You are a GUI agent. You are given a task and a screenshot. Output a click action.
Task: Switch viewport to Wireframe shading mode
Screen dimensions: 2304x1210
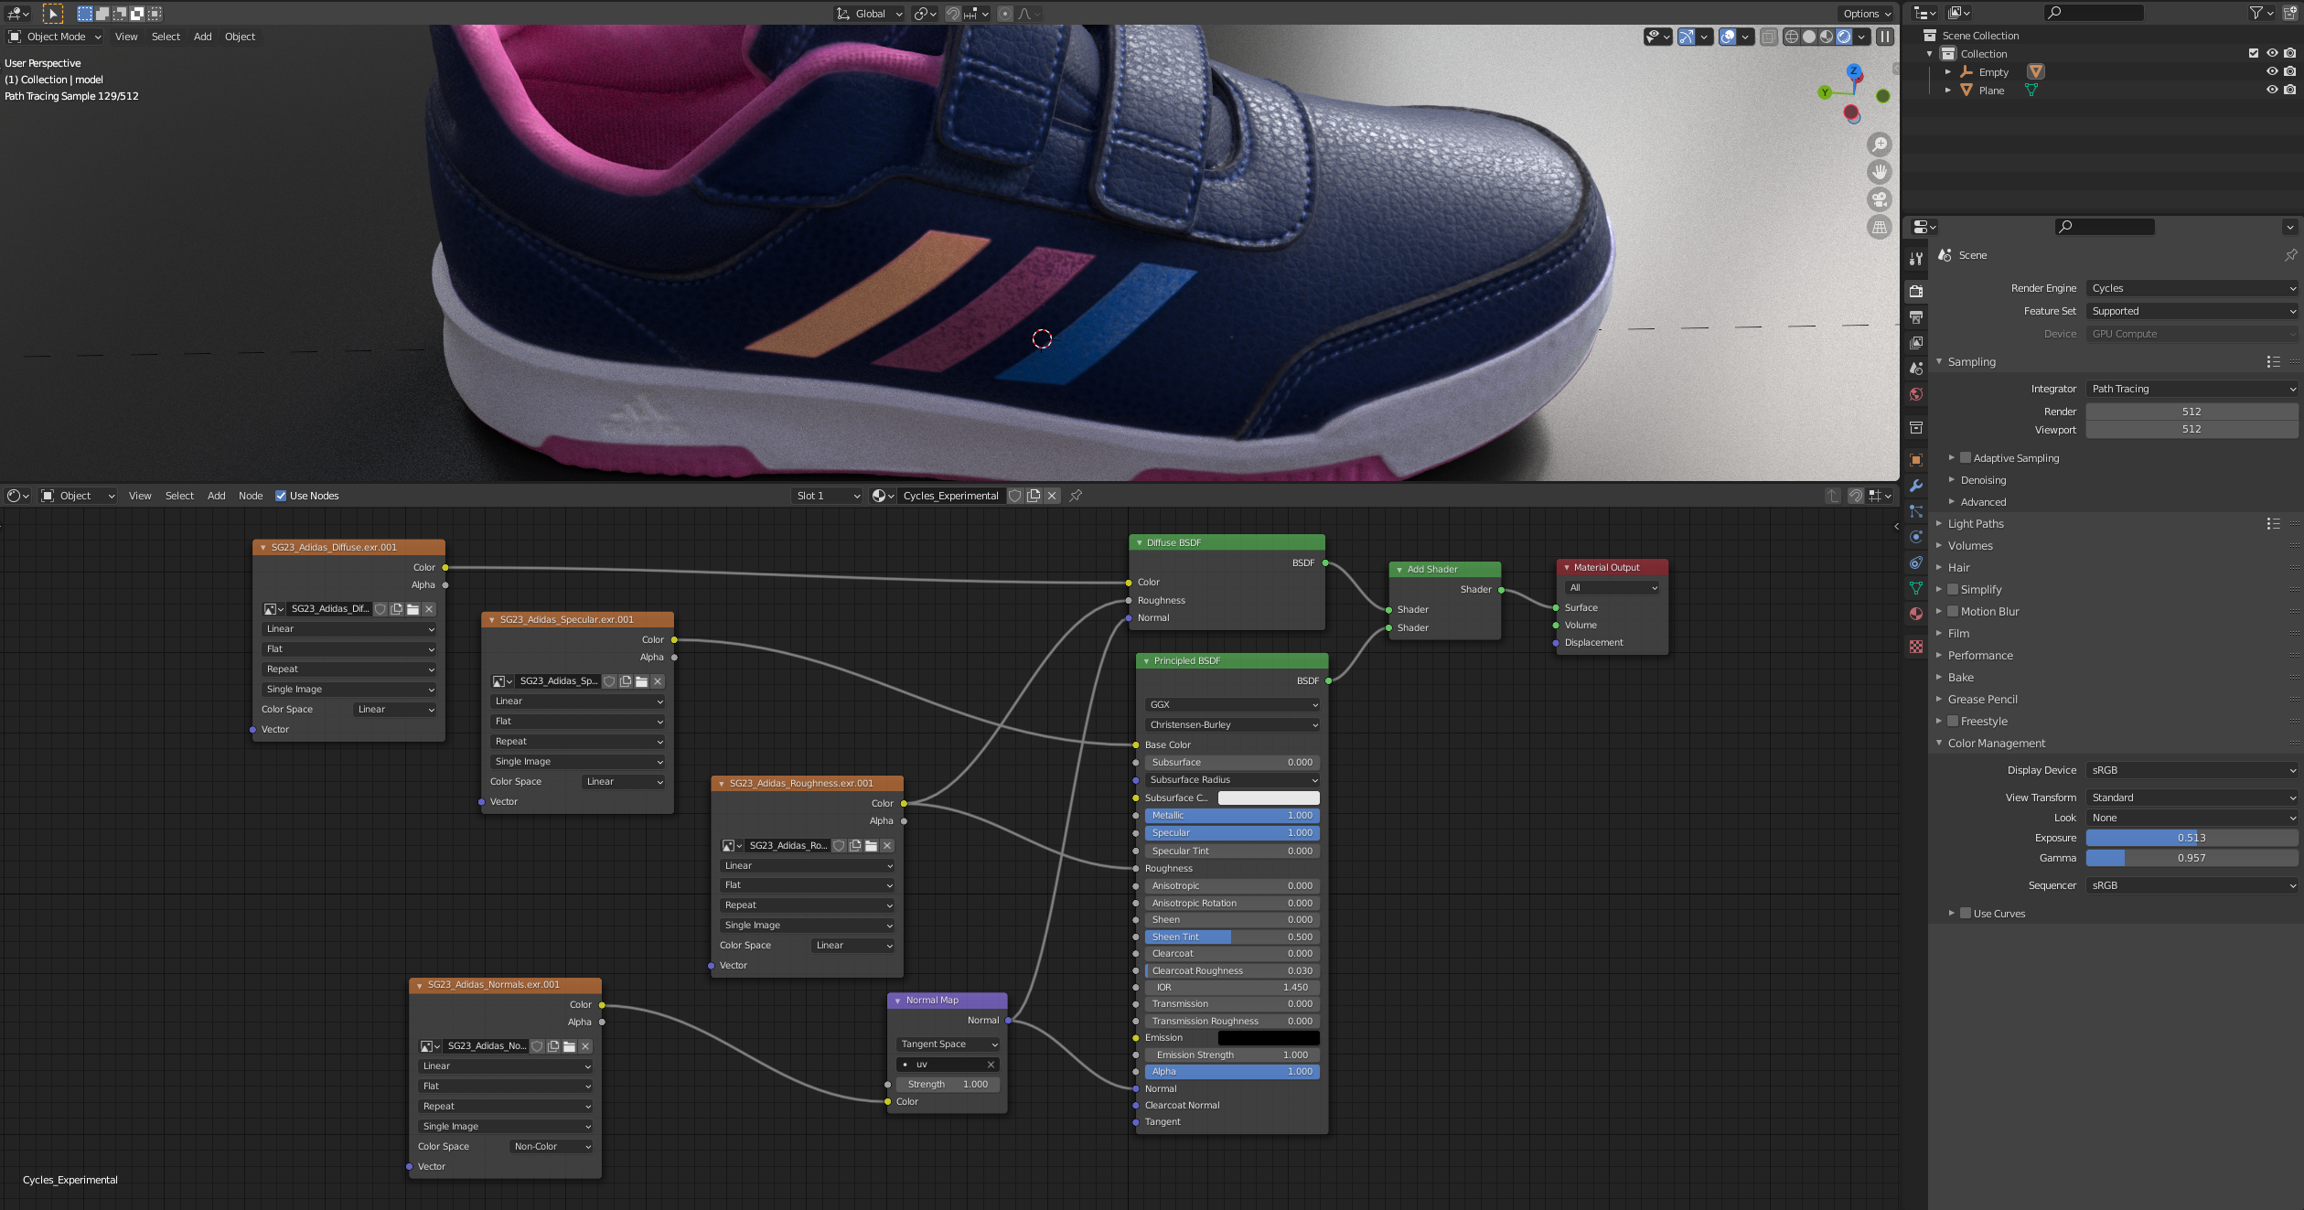pos(1791,37)
